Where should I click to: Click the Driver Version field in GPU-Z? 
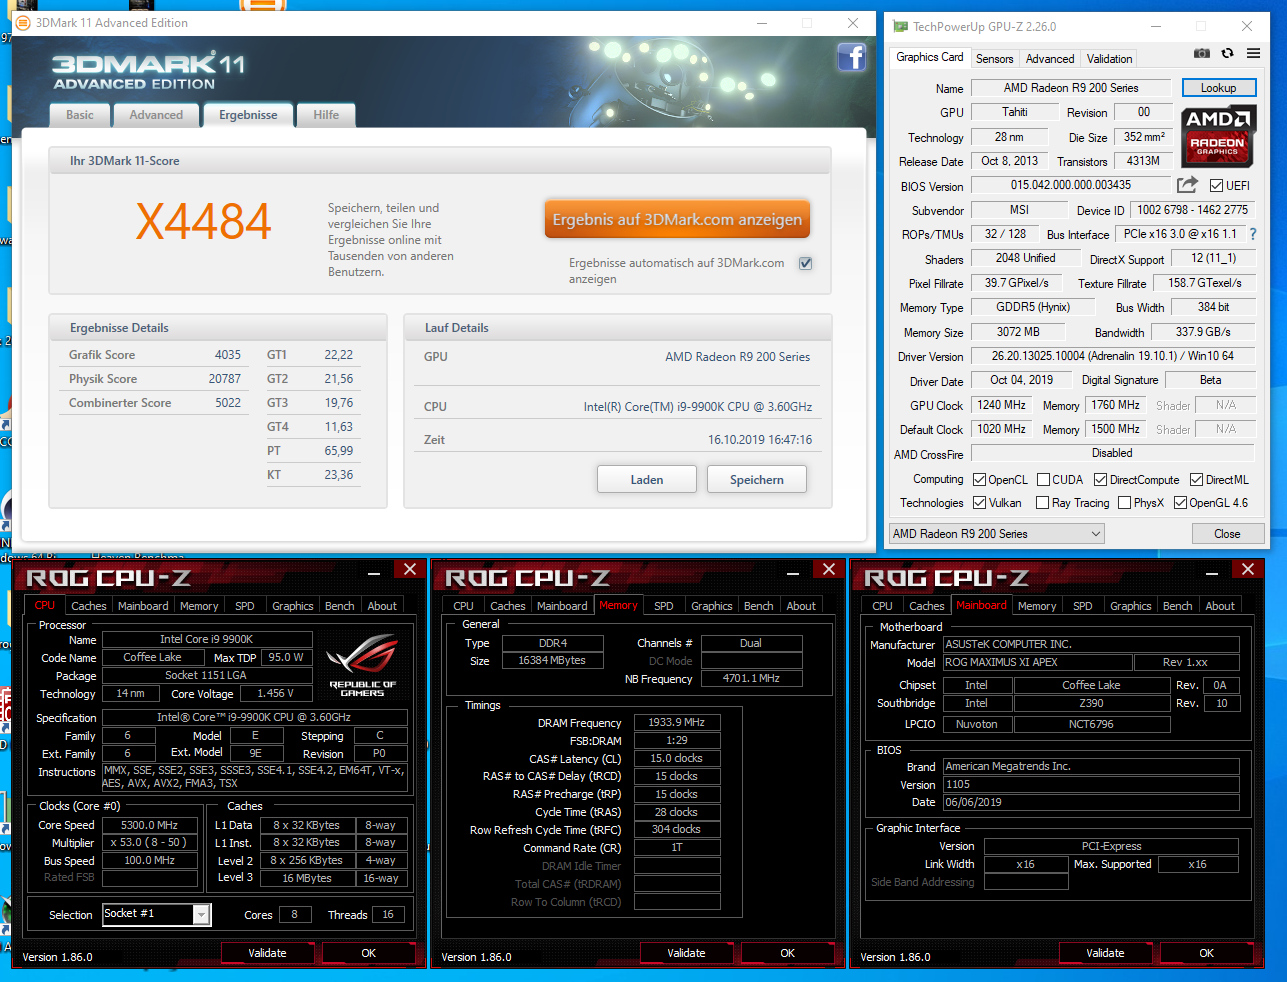pos(1112,356)
